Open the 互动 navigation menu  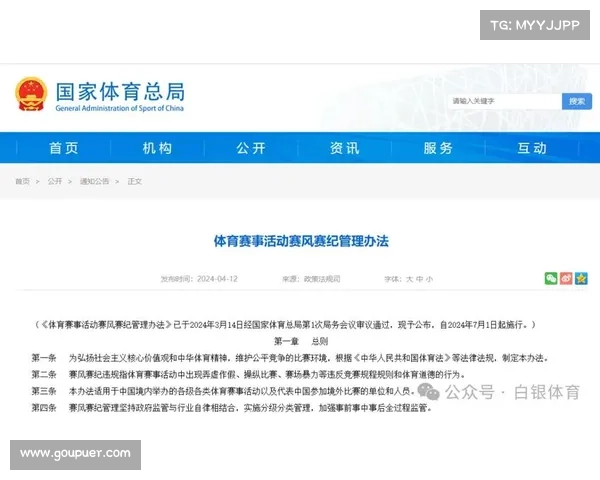point(532,148)
